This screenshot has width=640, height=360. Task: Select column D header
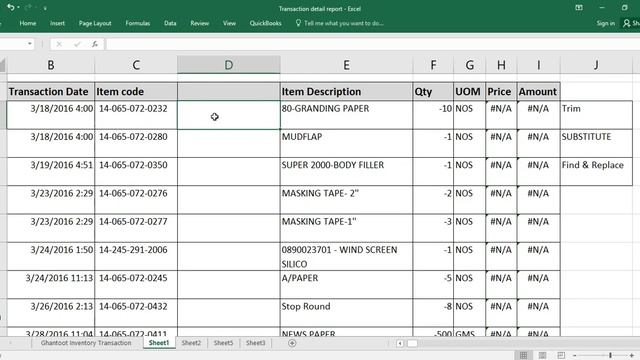[229, 65]
